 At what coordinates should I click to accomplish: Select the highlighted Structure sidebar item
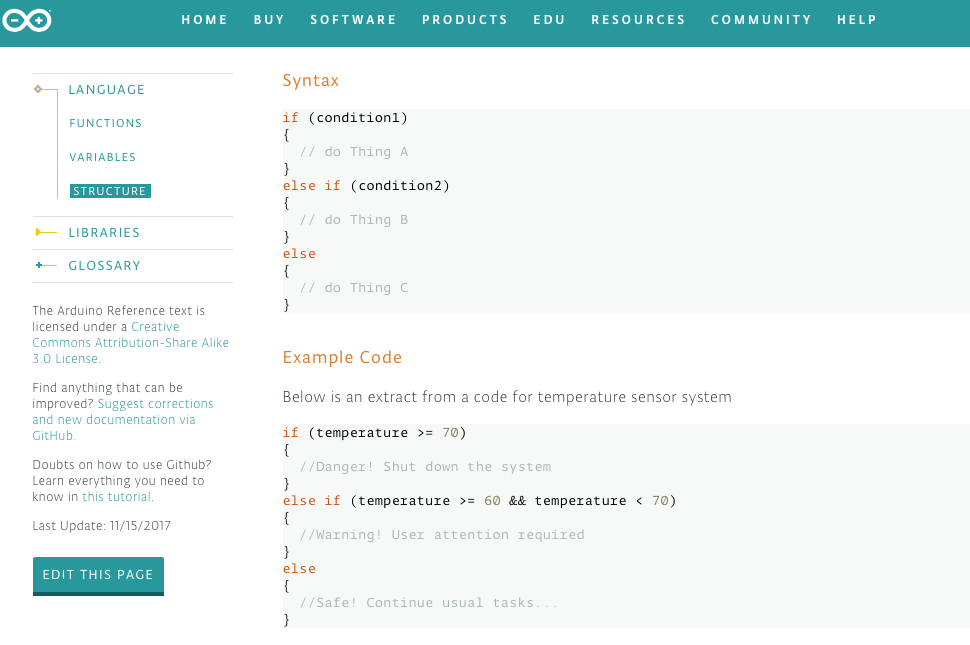(110, 191)
